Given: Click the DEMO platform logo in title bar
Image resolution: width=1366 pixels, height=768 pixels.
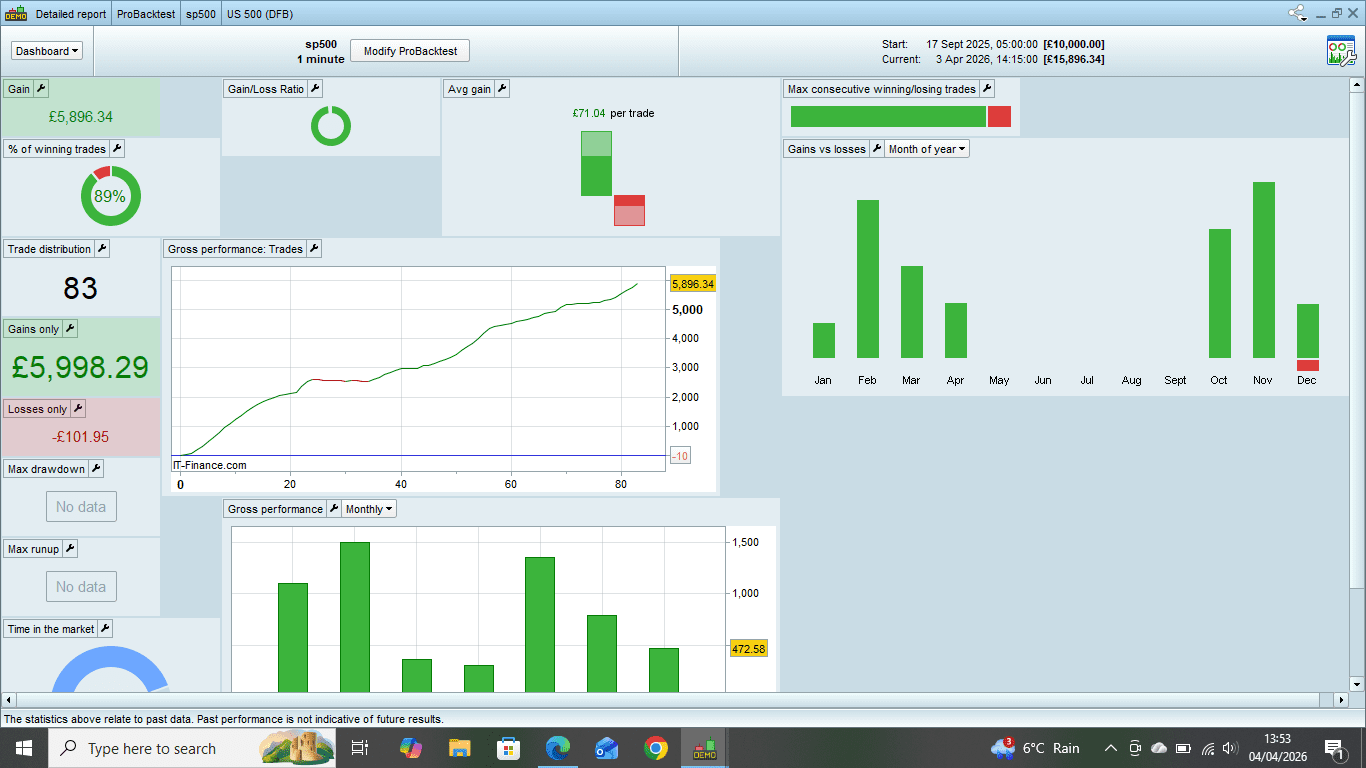Looking at the screenshot, I should tap(16, 14).
